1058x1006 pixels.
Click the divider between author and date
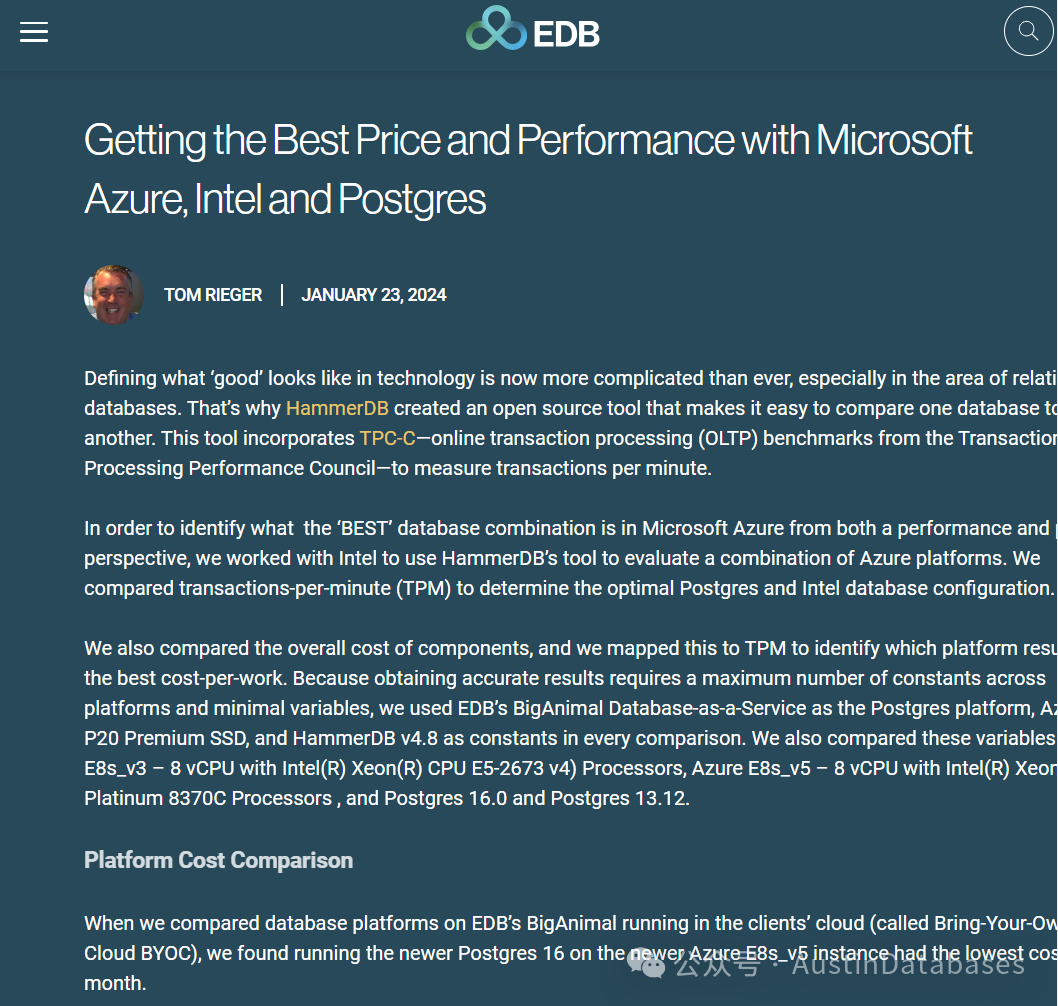(x=281, y=295)
